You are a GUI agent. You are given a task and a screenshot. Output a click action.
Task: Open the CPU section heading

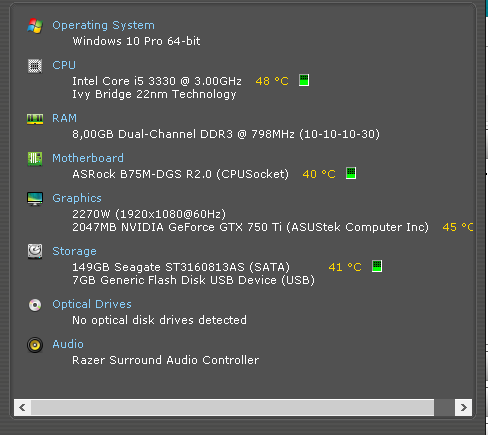coord(64,65)
